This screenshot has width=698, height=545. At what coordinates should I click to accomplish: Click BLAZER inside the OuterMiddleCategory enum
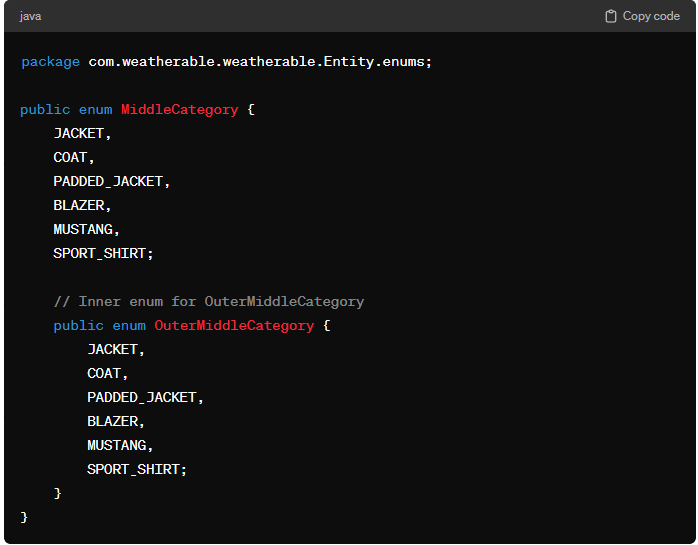(113, 421)
